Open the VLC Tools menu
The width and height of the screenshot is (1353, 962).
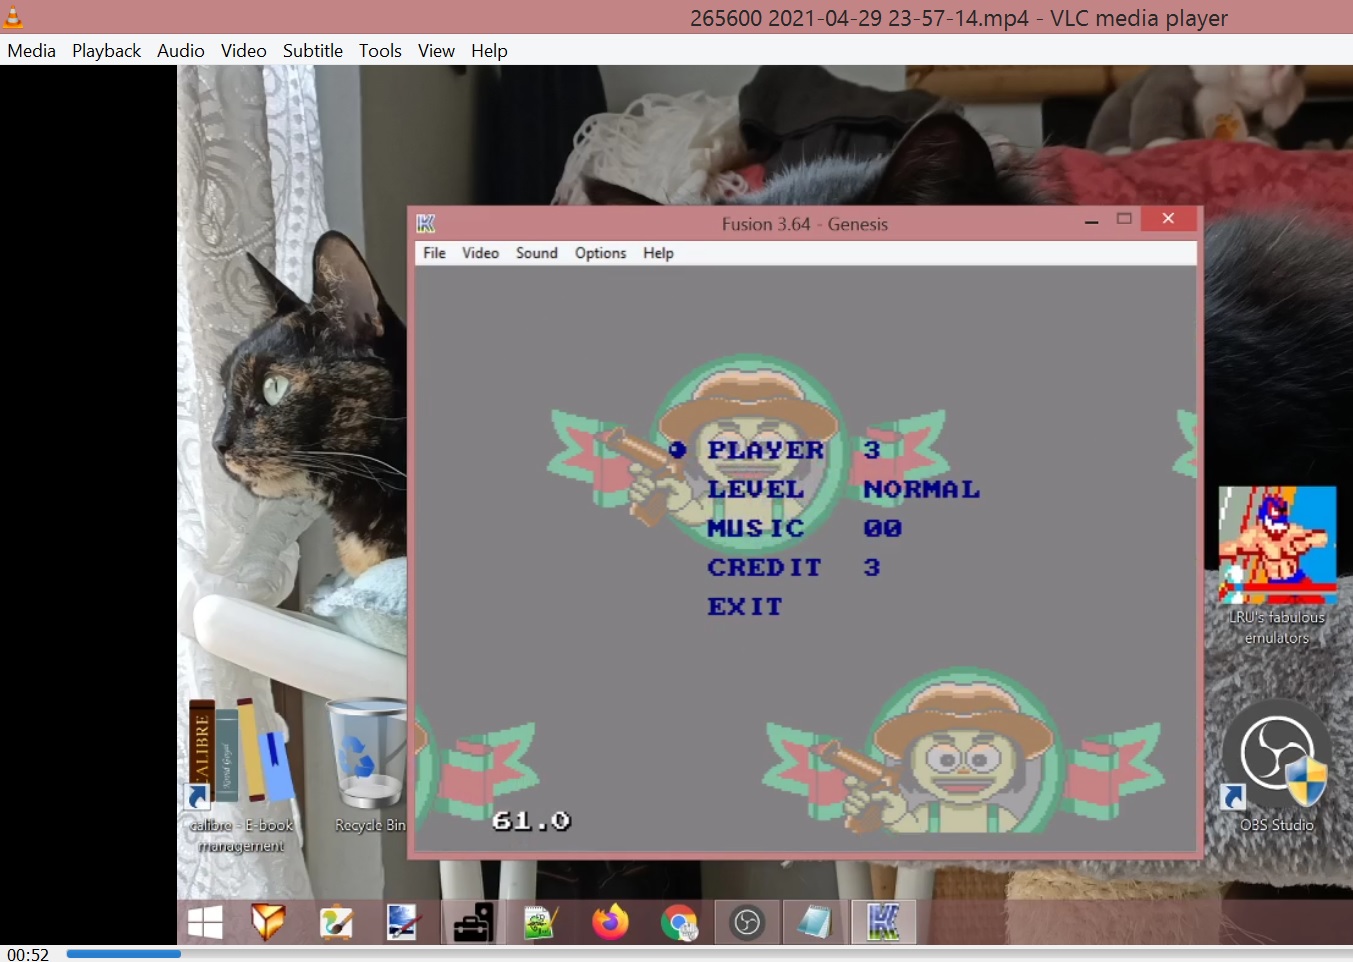coord(380,51)
